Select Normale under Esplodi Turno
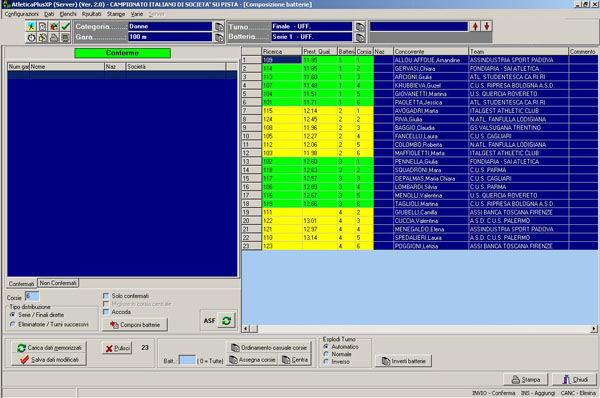The height and width of the screenshot is (398, 600). 326,354
